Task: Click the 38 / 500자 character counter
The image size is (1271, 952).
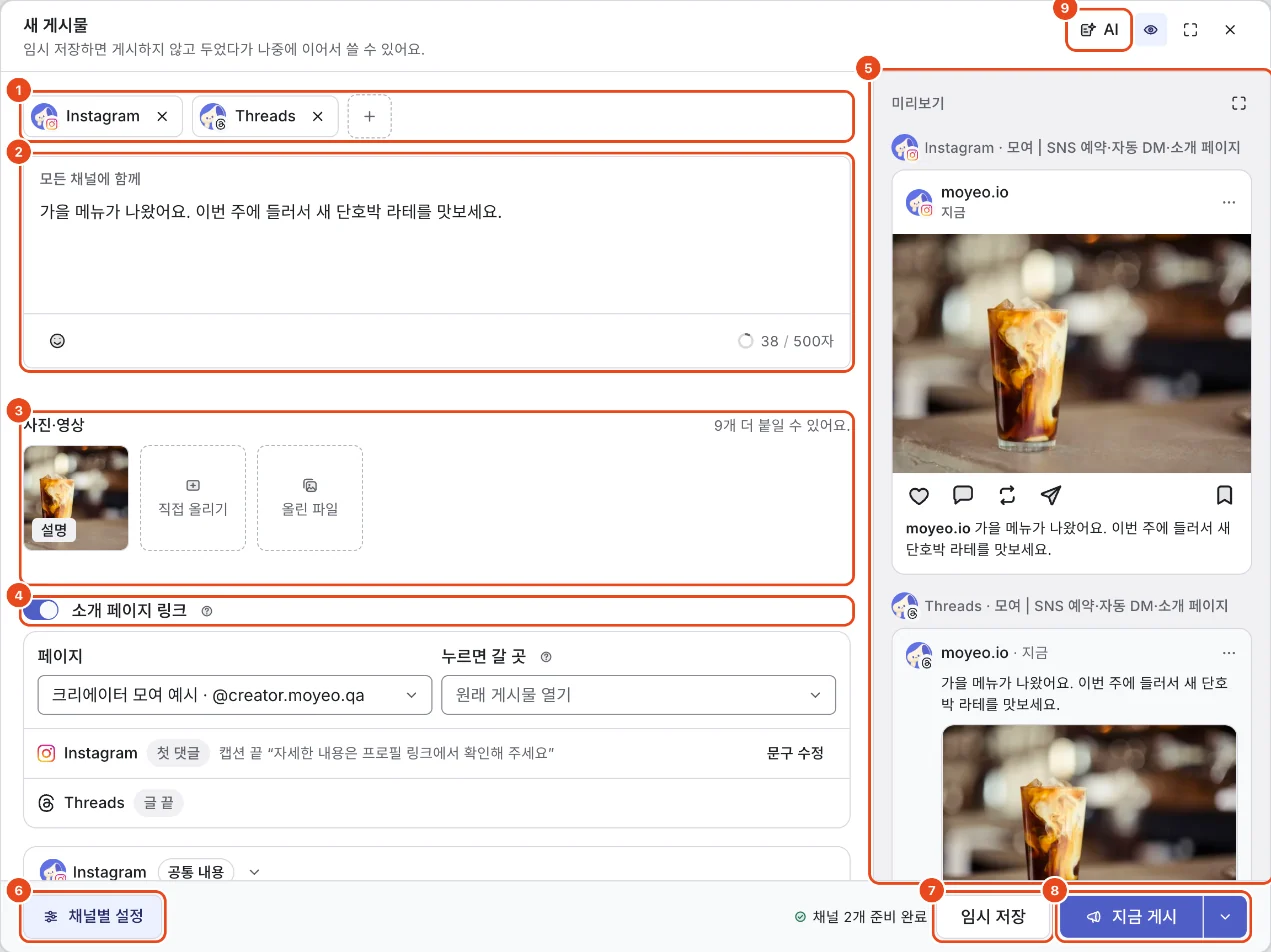Action: point(786,341)
